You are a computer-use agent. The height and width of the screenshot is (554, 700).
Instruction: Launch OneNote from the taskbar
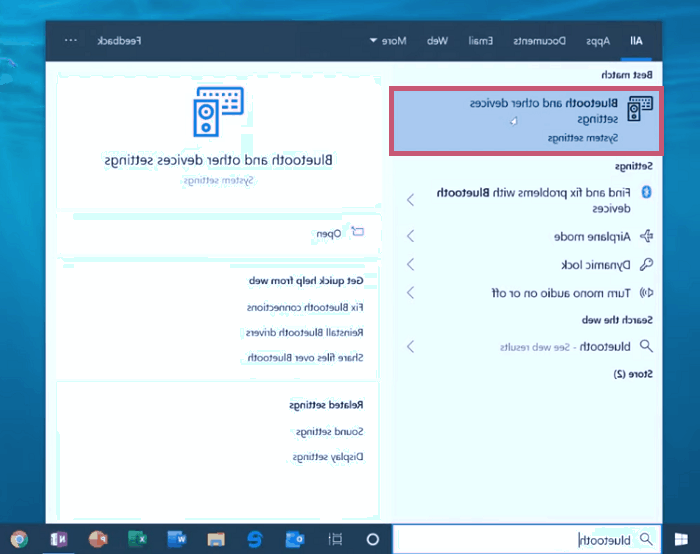[58, 539]
